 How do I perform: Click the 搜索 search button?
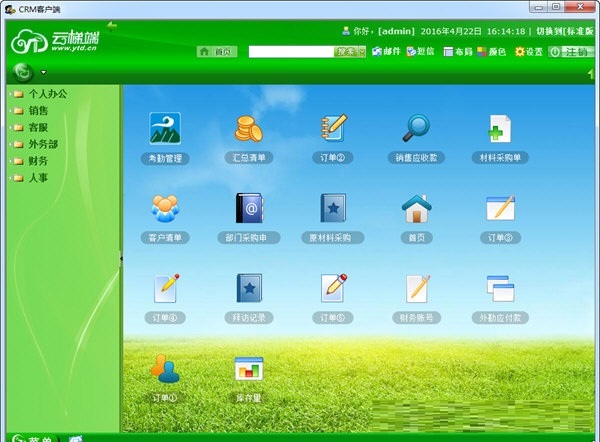[346, 52]
